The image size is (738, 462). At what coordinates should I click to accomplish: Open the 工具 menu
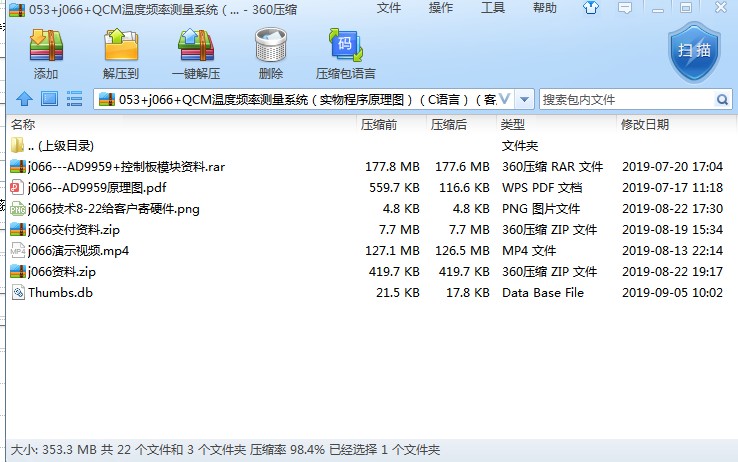(492, 8)
